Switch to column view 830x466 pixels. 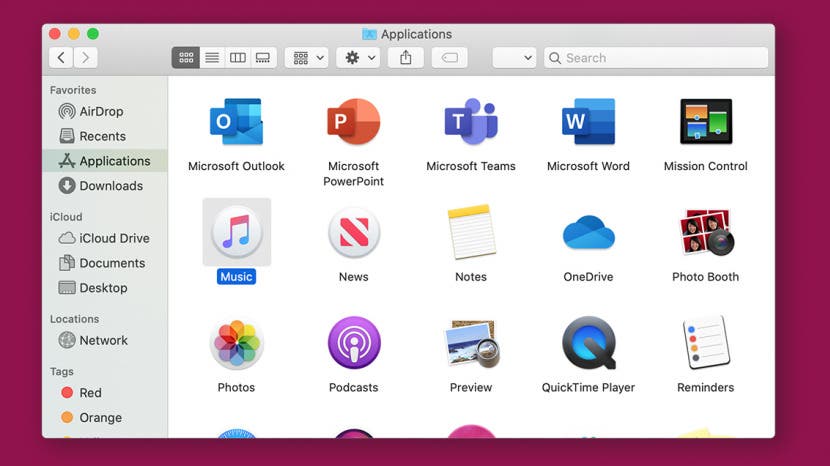(x=238, y=58)
